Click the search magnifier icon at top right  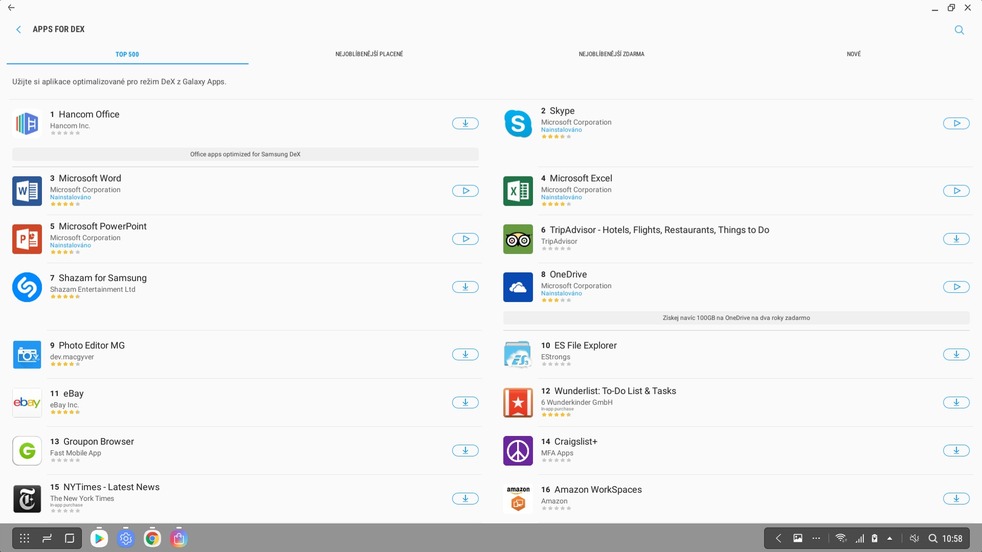tap(959, 30)
